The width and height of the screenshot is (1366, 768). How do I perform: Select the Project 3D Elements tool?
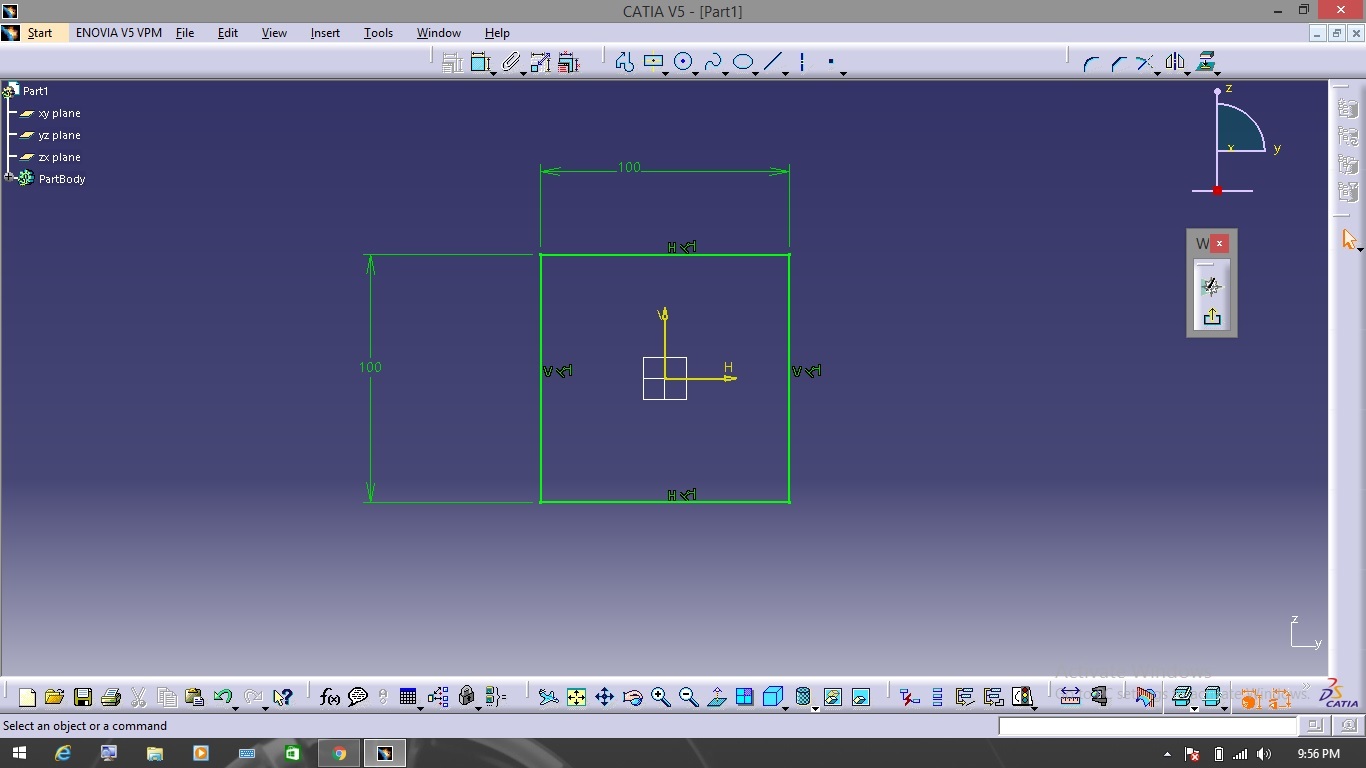click(x=1206, y=62)
